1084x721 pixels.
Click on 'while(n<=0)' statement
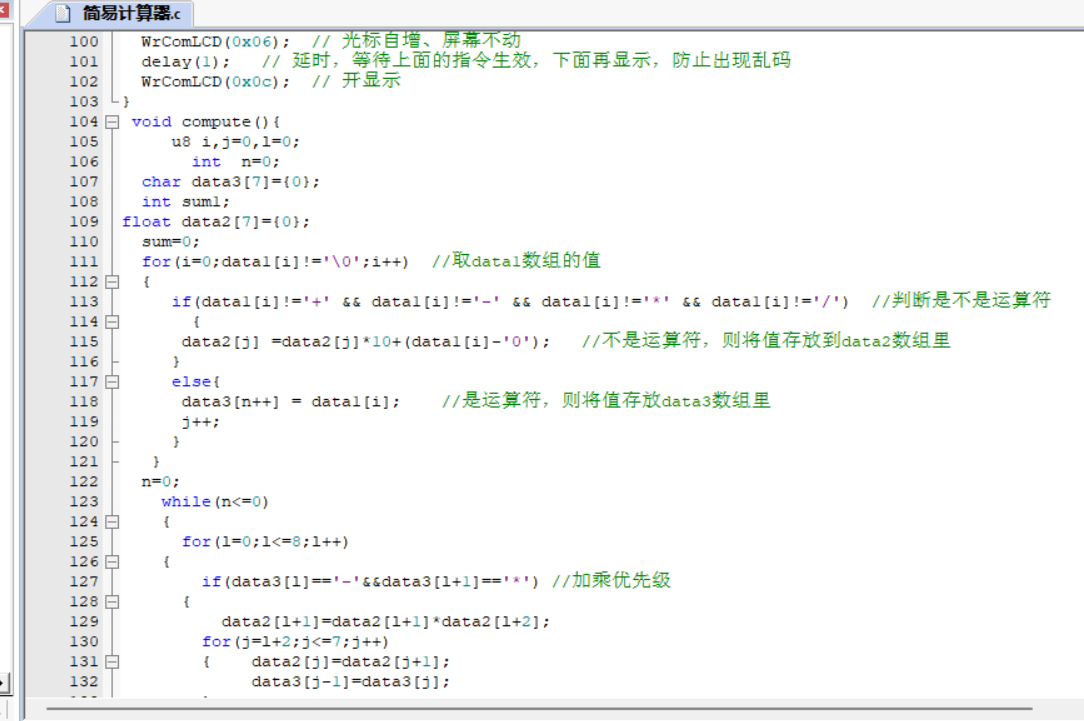tap(215, 502)
